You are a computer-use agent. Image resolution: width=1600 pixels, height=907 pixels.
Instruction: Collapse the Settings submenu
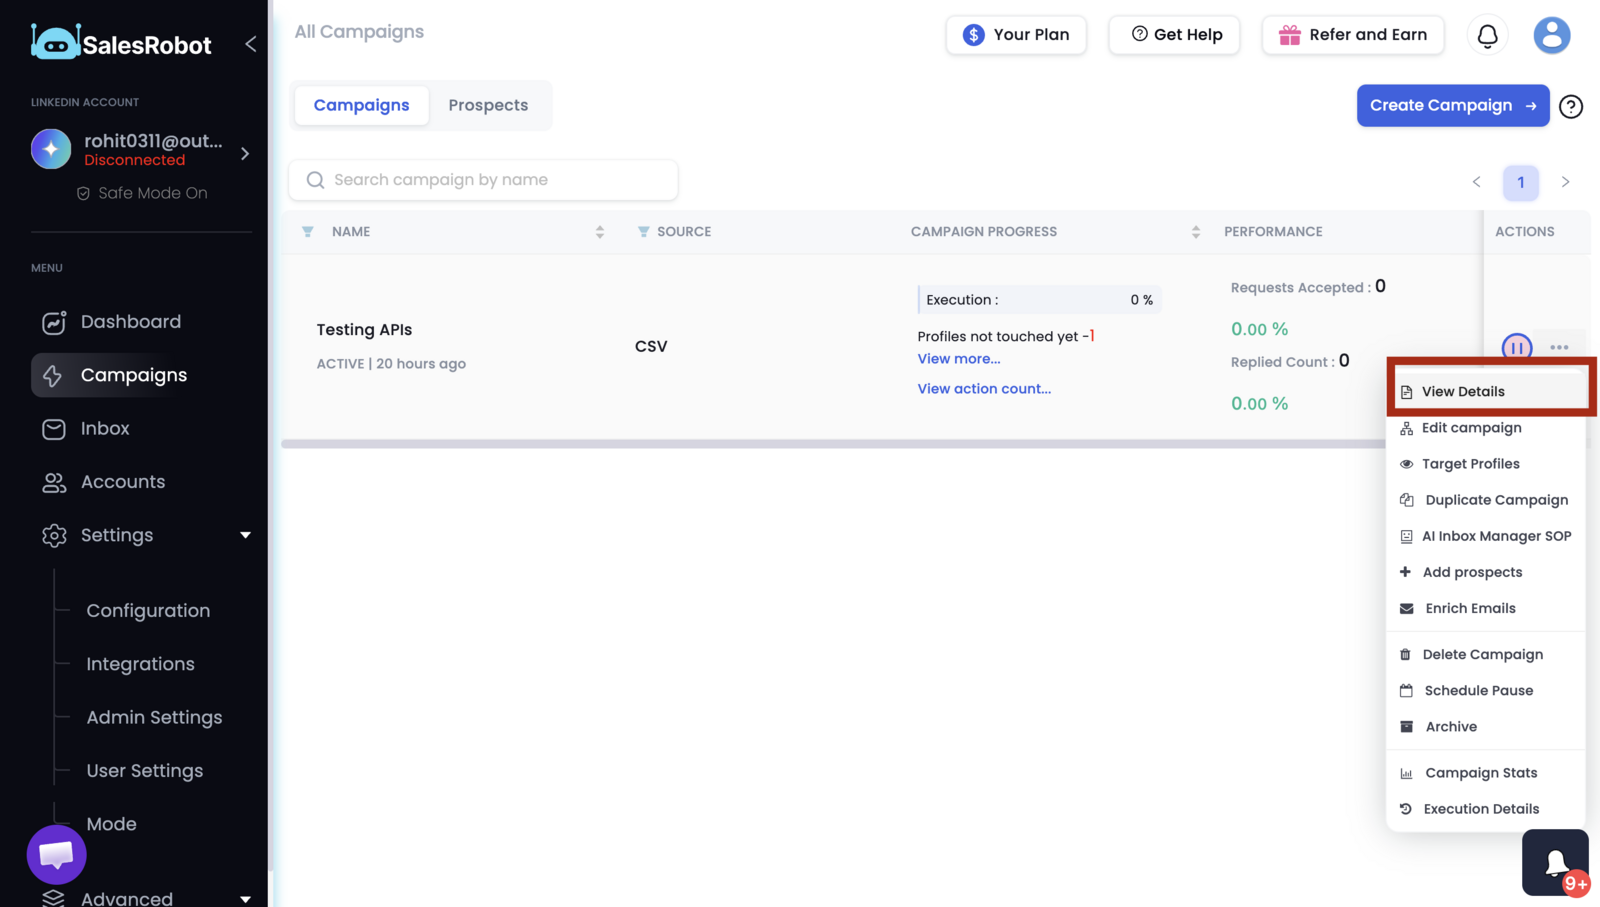(245, 535)
